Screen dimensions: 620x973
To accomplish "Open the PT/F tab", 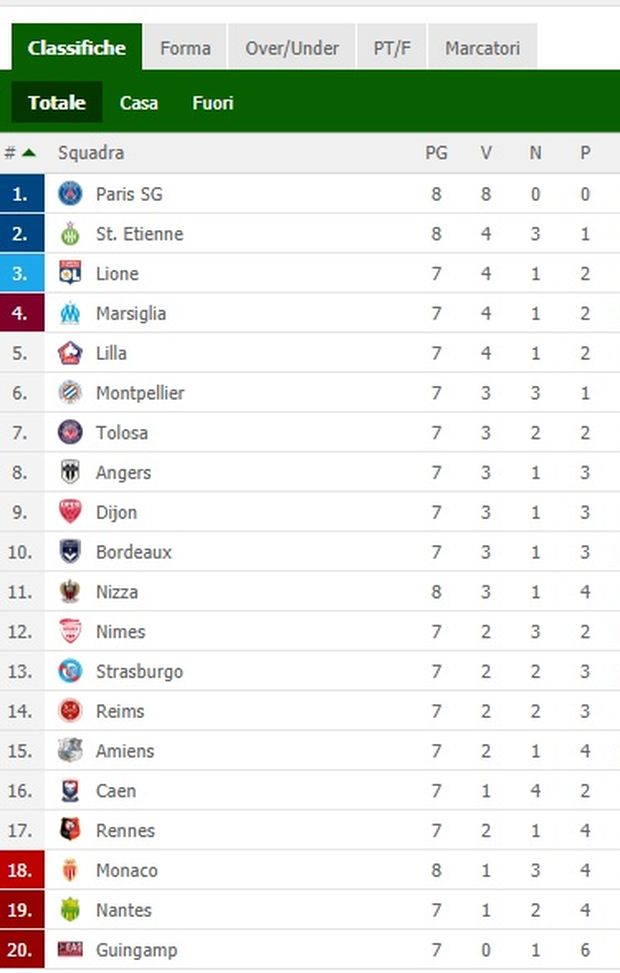I will point(392,48).
